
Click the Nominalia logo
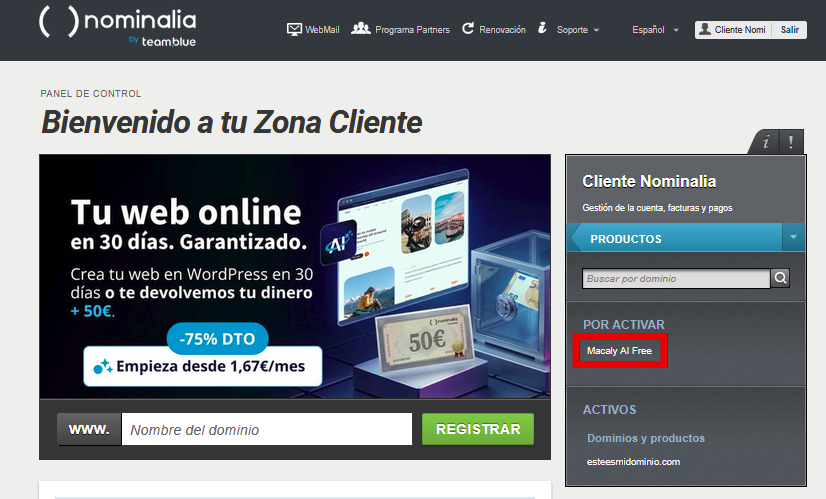click(x=117, y=26)
